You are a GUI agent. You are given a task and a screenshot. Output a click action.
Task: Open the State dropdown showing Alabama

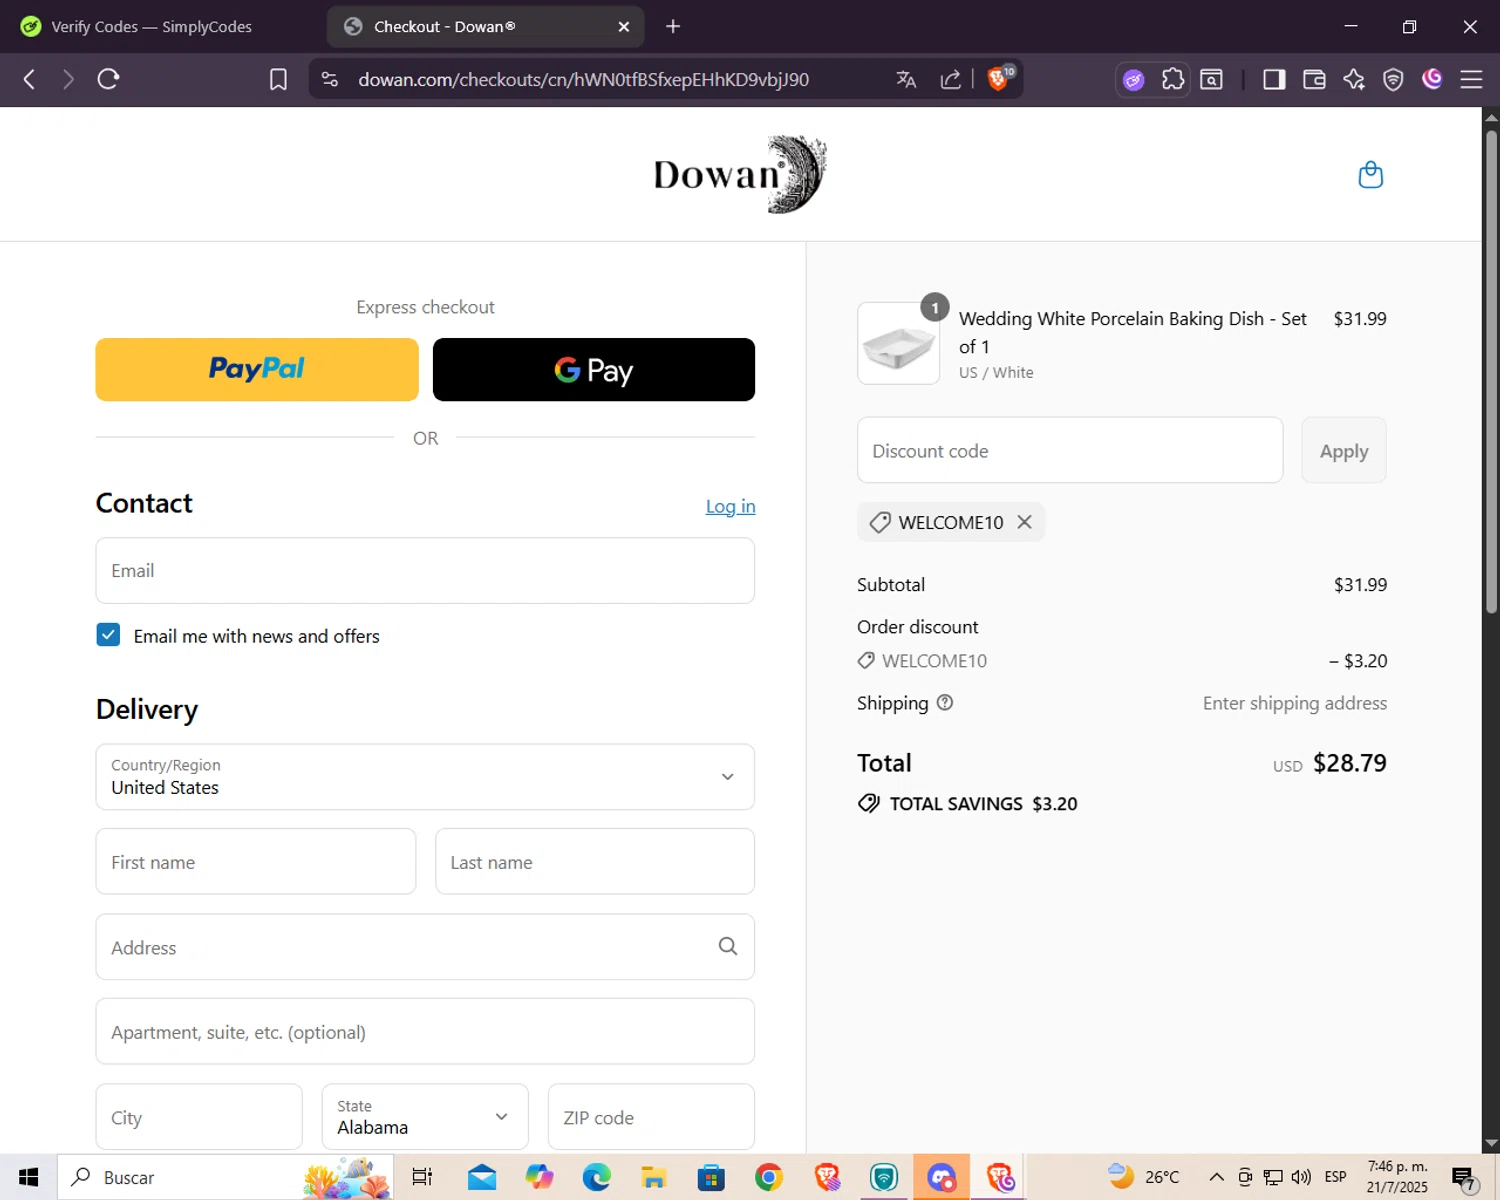click(x=425, y=1117)
